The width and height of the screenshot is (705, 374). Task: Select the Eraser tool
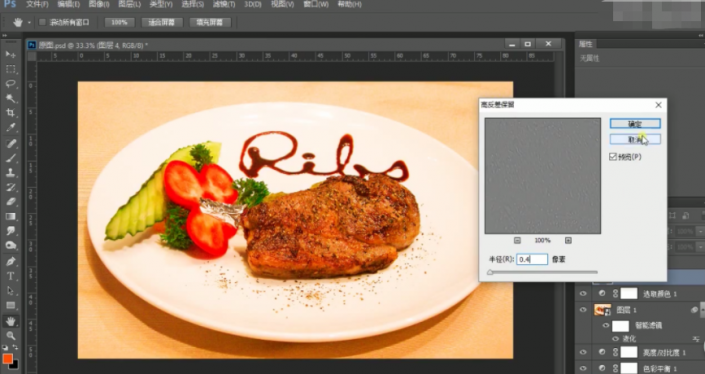pos(10,202)
